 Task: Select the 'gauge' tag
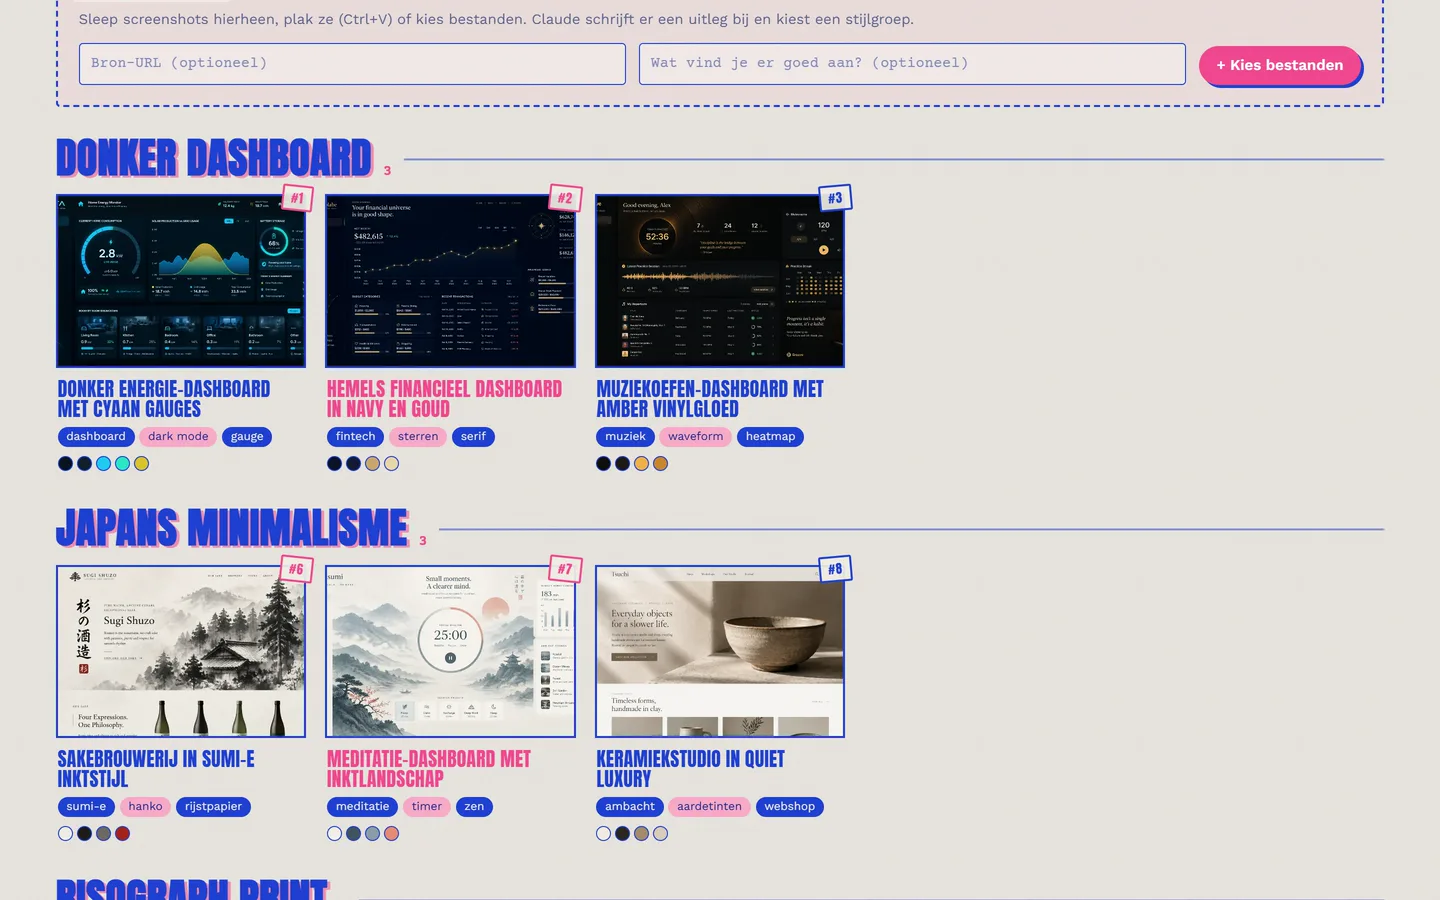coord(247,437)
